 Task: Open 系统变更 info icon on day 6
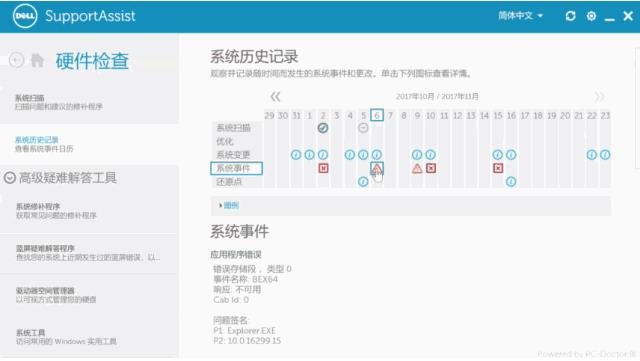click(x=377, y=155)
